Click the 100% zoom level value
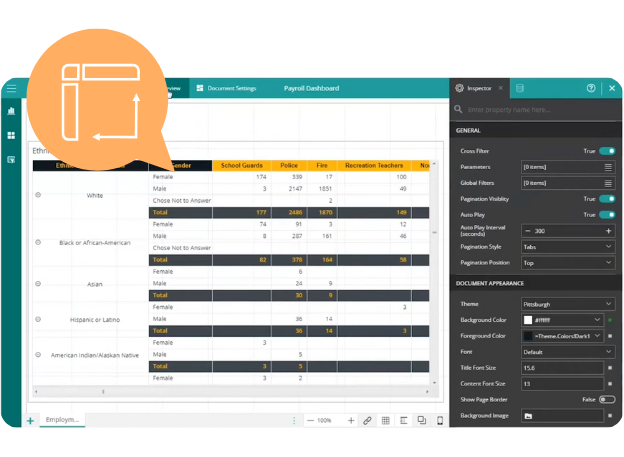This screenshot has height=457, width=624. 324,420
